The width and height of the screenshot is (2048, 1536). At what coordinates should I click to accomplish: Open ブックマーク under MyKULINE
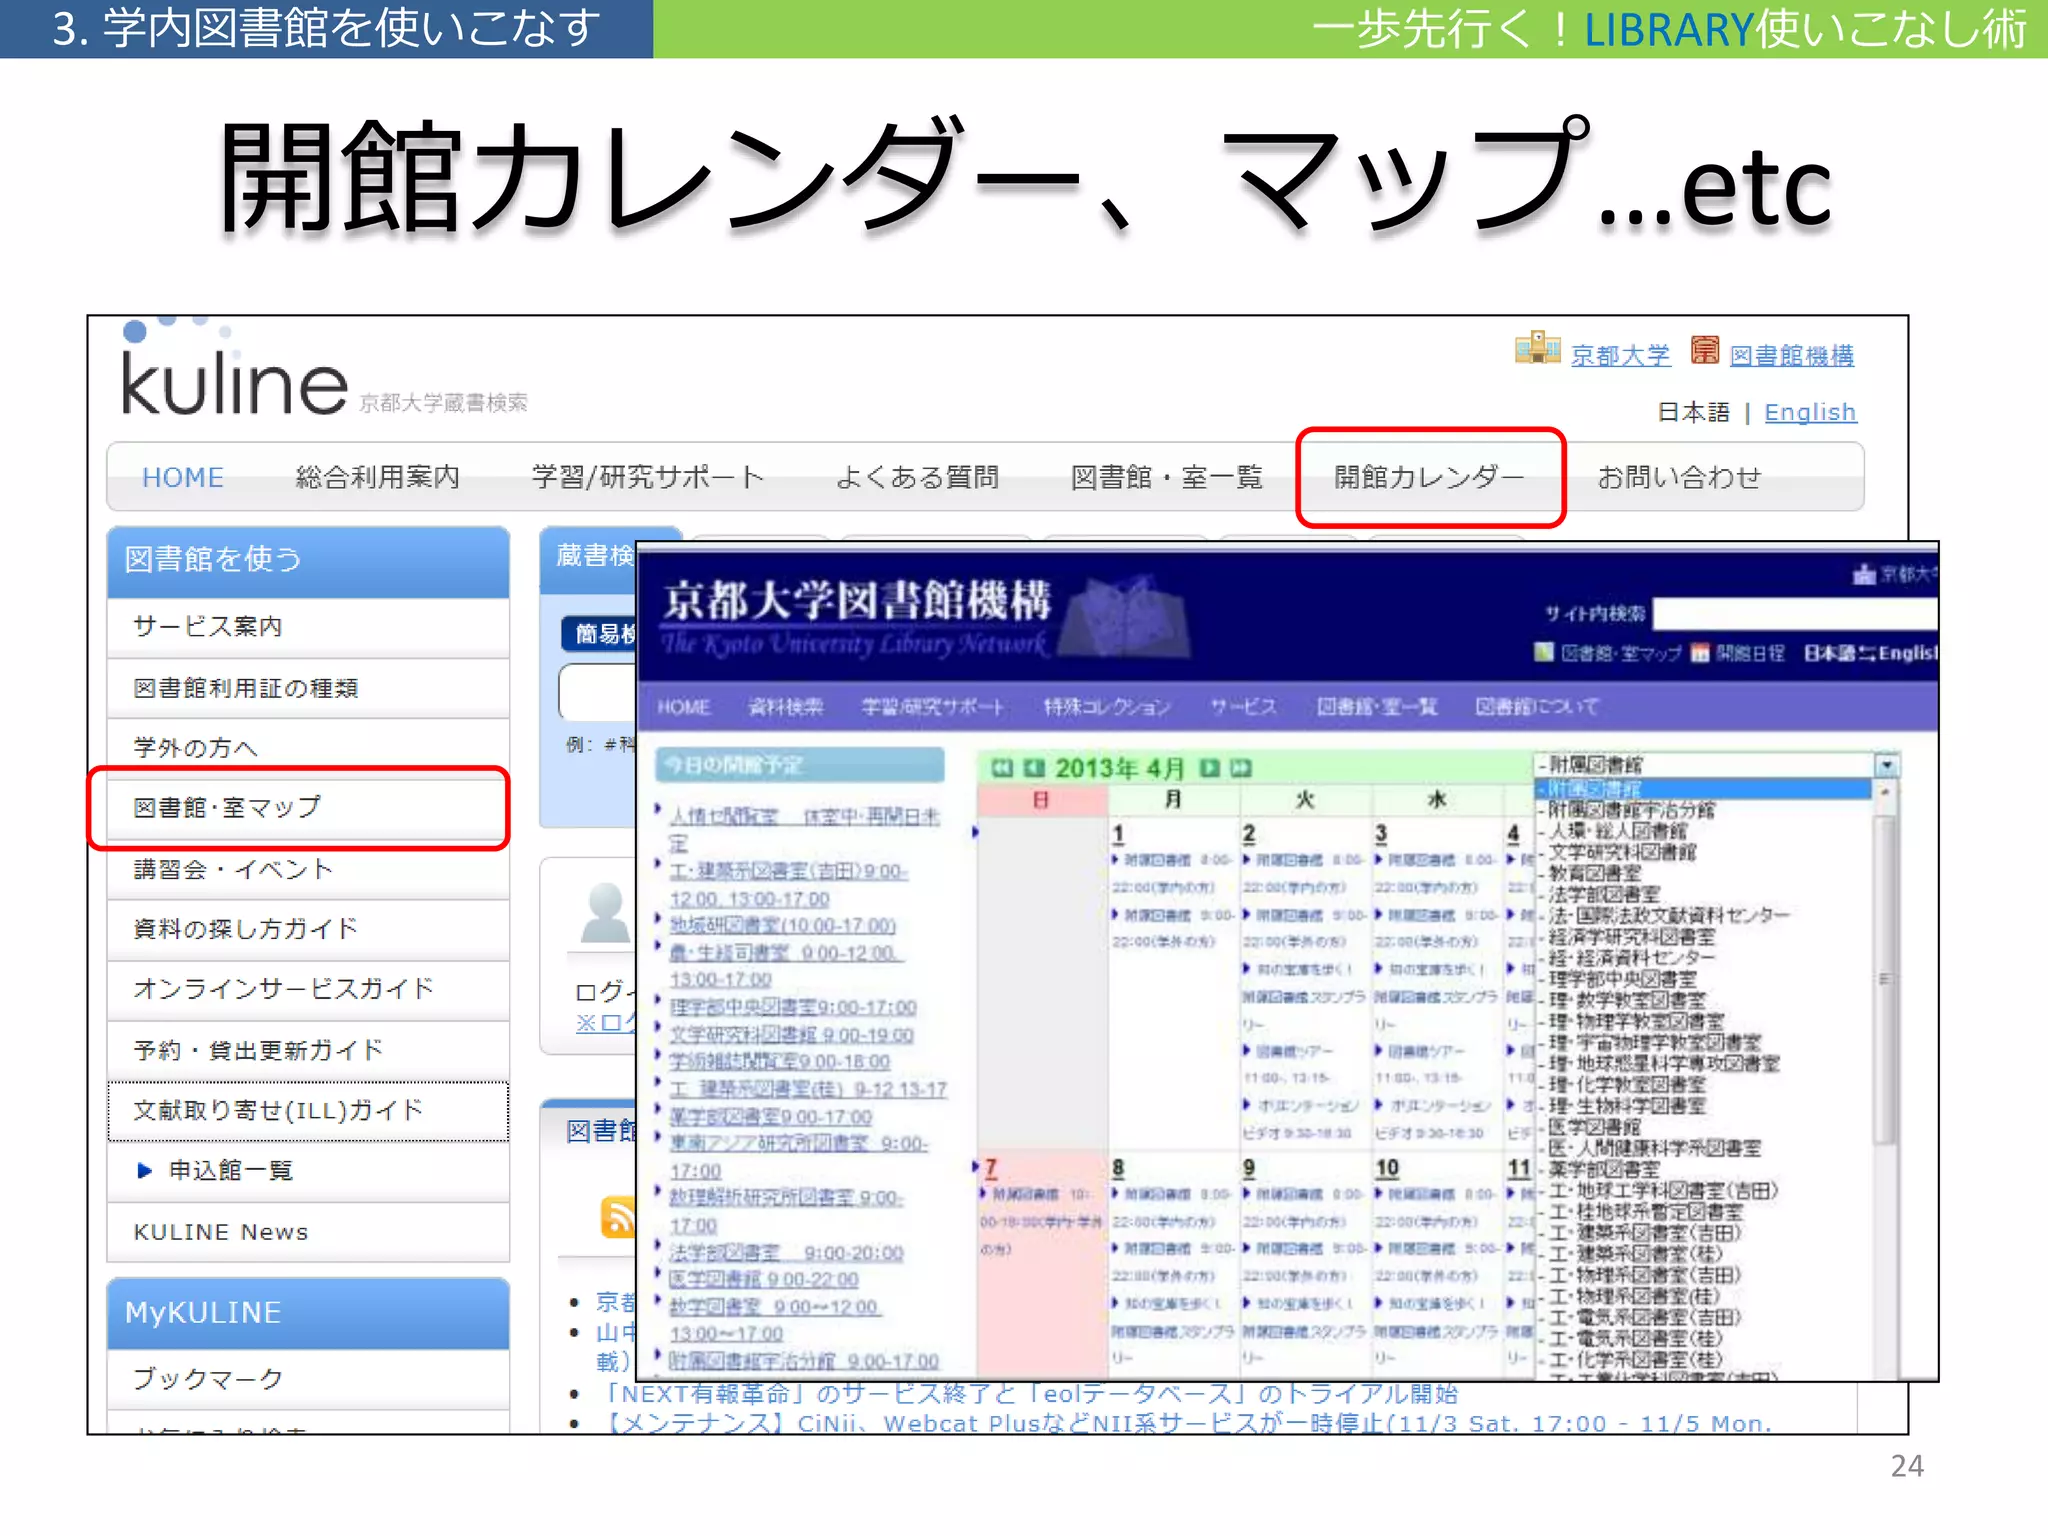(308, 1379)
